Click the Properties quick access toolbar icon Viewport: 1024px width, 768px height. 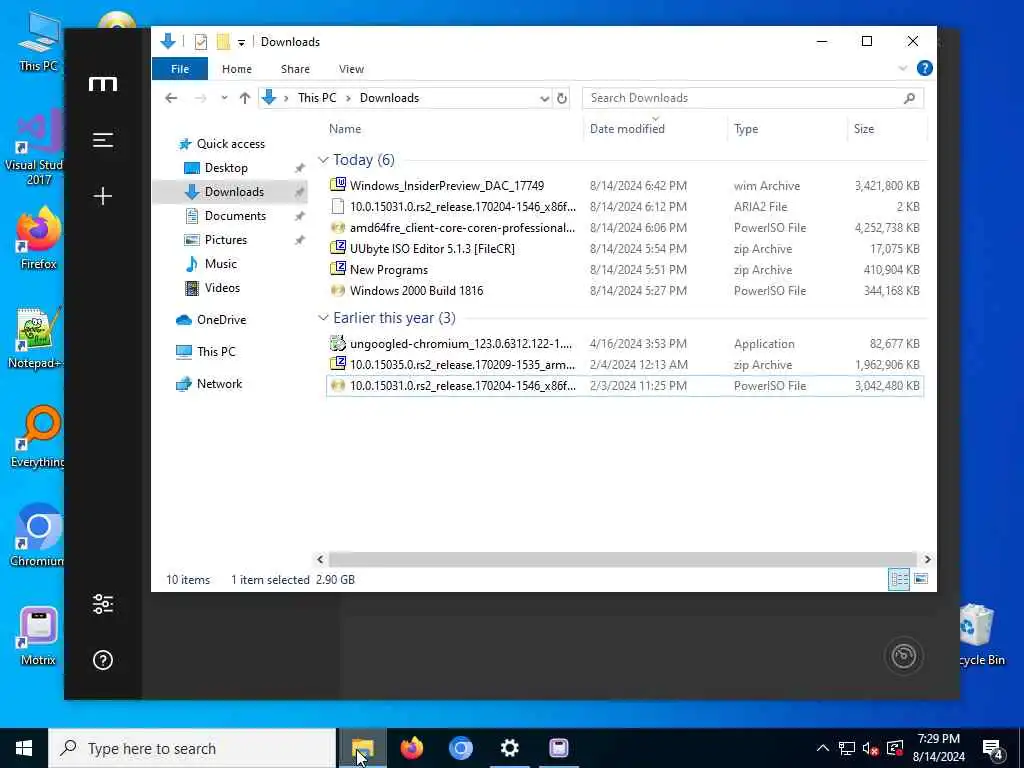(x=200, y=42)
